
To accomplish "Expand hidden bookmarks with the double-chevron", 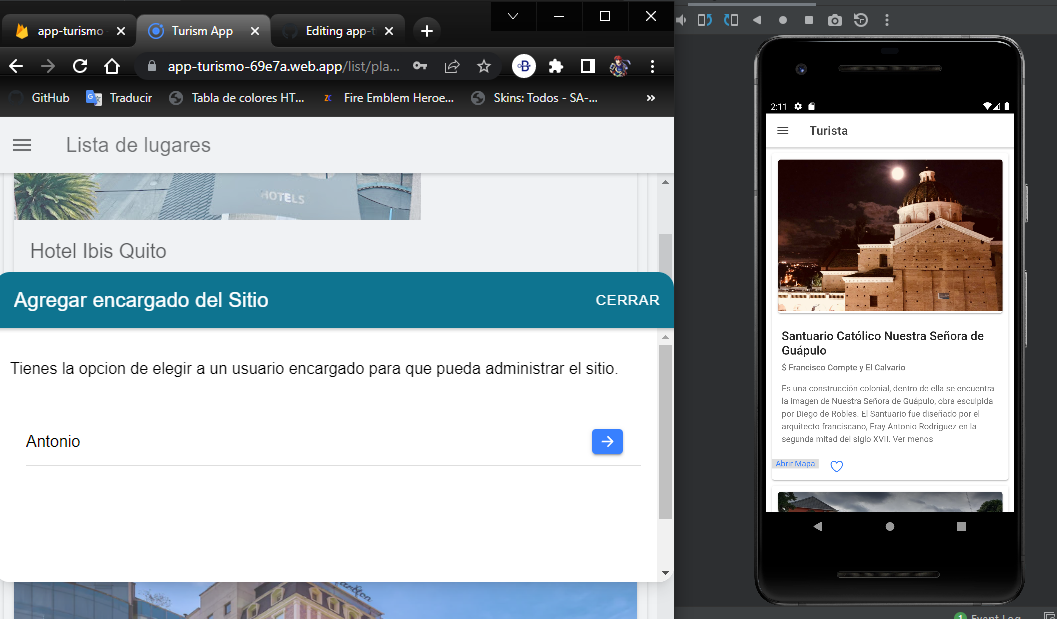I will [x=651, y=97].
